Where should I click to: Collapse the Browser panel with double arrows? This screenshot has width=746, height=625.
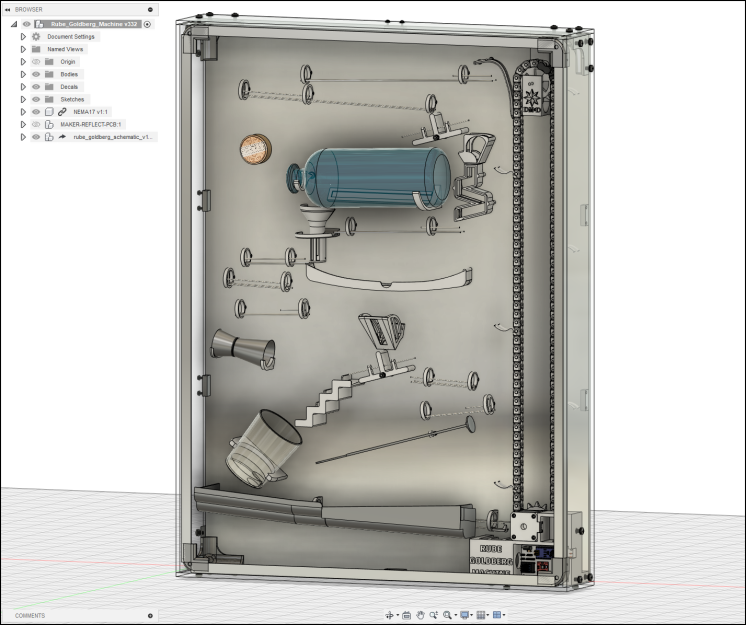8,10
